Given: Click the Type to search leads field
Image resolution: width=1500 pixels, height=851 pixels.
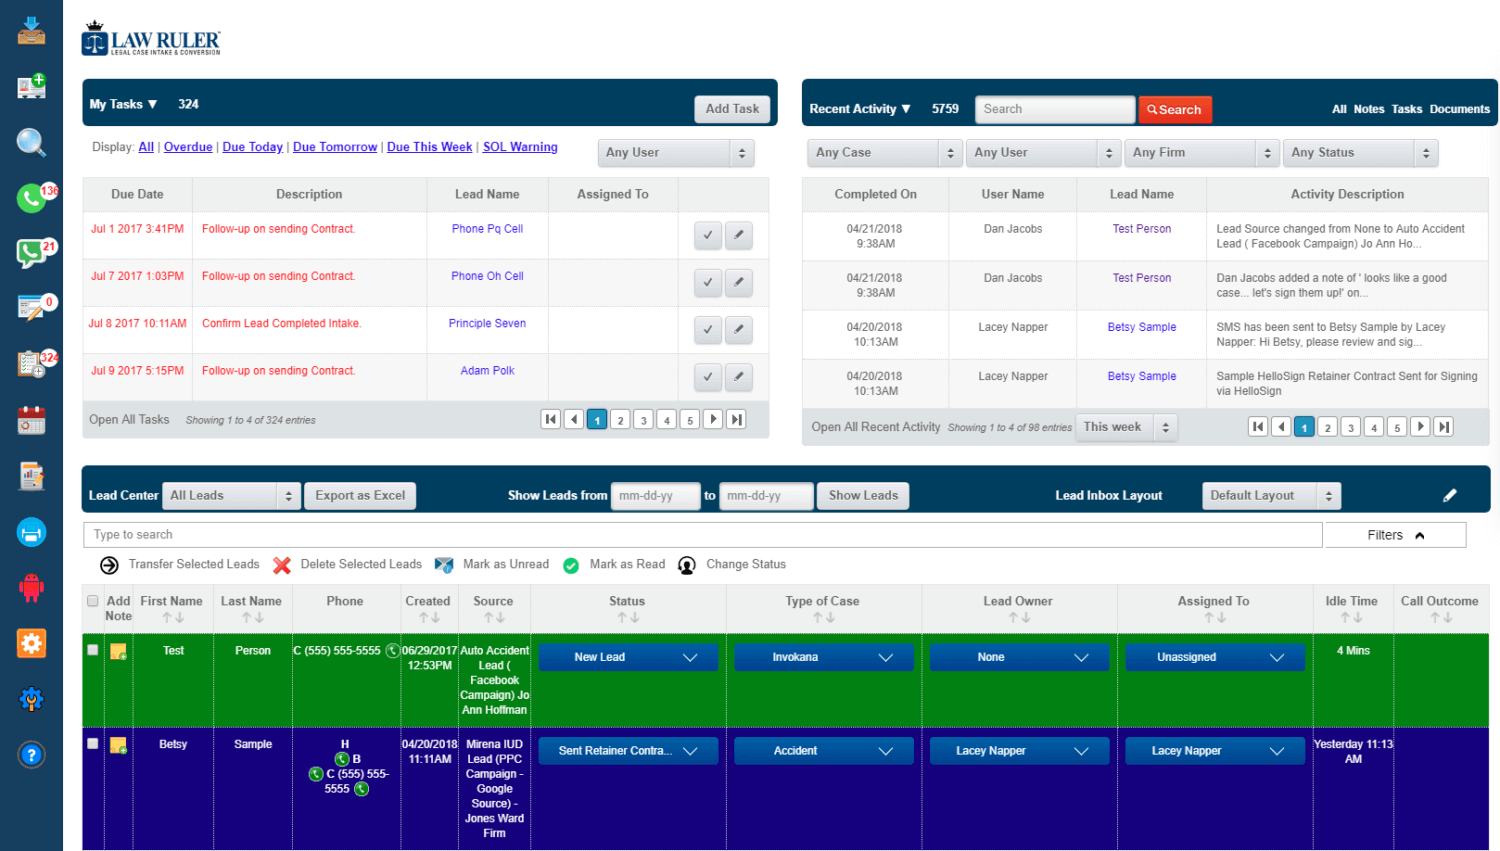Looking at the screenshot, I should coord(702,535).
